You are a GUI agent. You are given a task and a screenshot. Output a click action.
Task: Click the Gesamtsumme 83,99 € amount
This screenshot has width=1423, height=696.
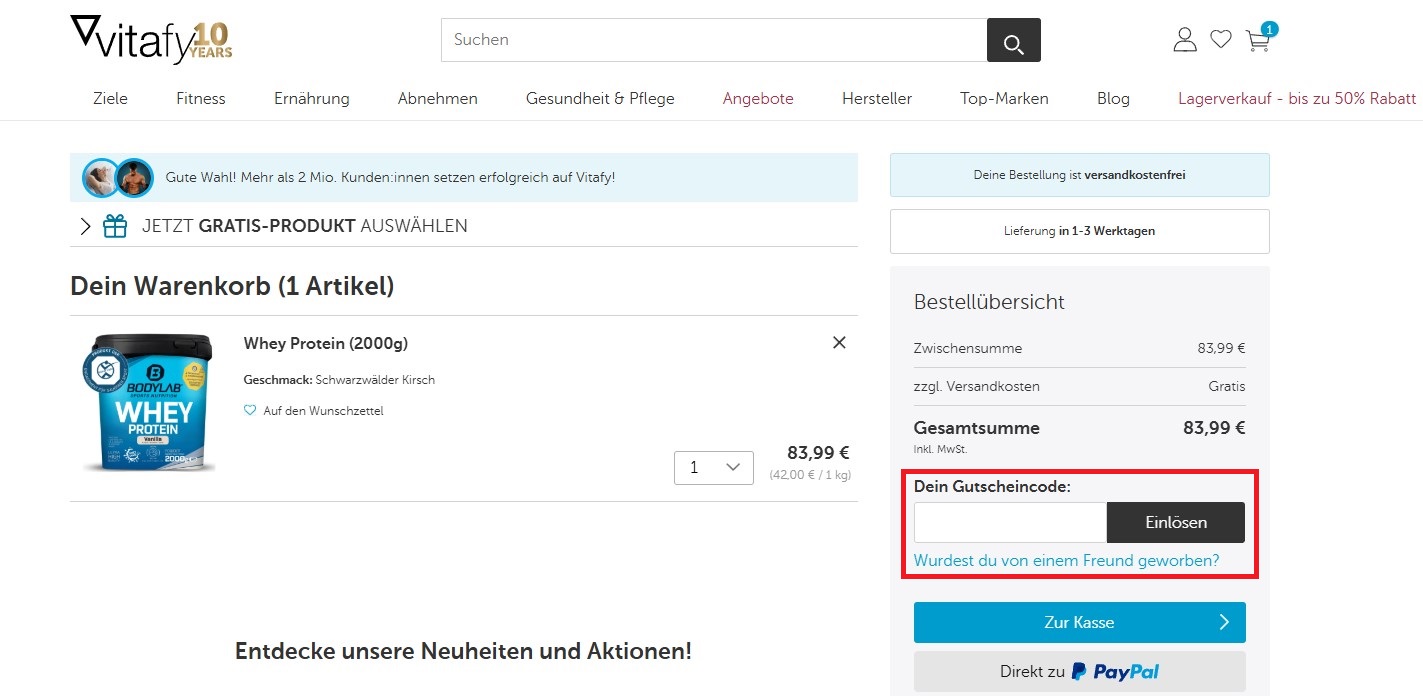pos(1214,428)
